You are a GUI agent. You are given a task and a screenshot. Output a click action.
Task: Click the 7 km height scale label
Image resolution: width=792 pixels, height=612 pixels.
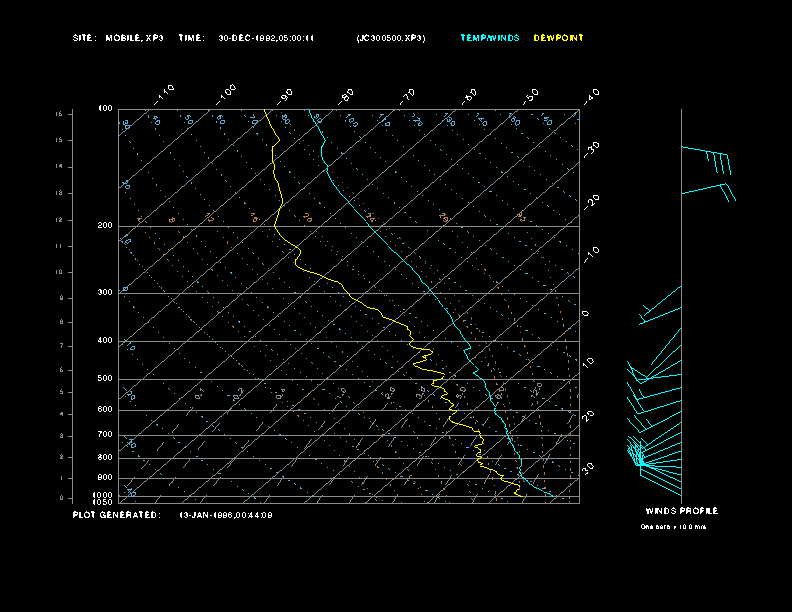click(x=62, y=346)
